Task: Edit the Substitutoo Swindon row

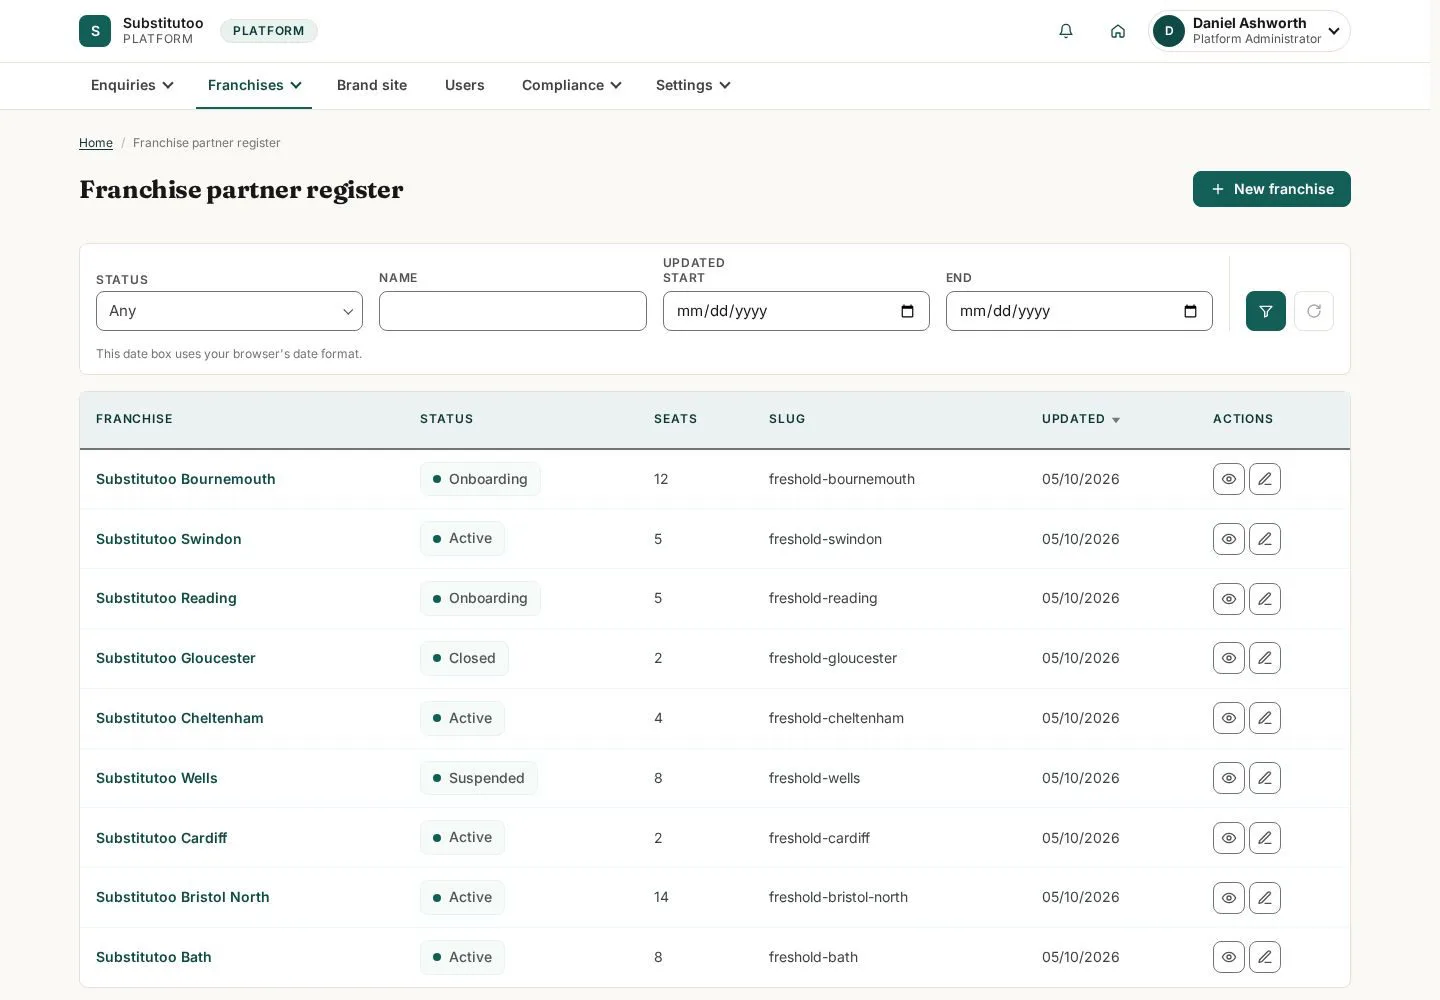Action: pos(1265,539)
